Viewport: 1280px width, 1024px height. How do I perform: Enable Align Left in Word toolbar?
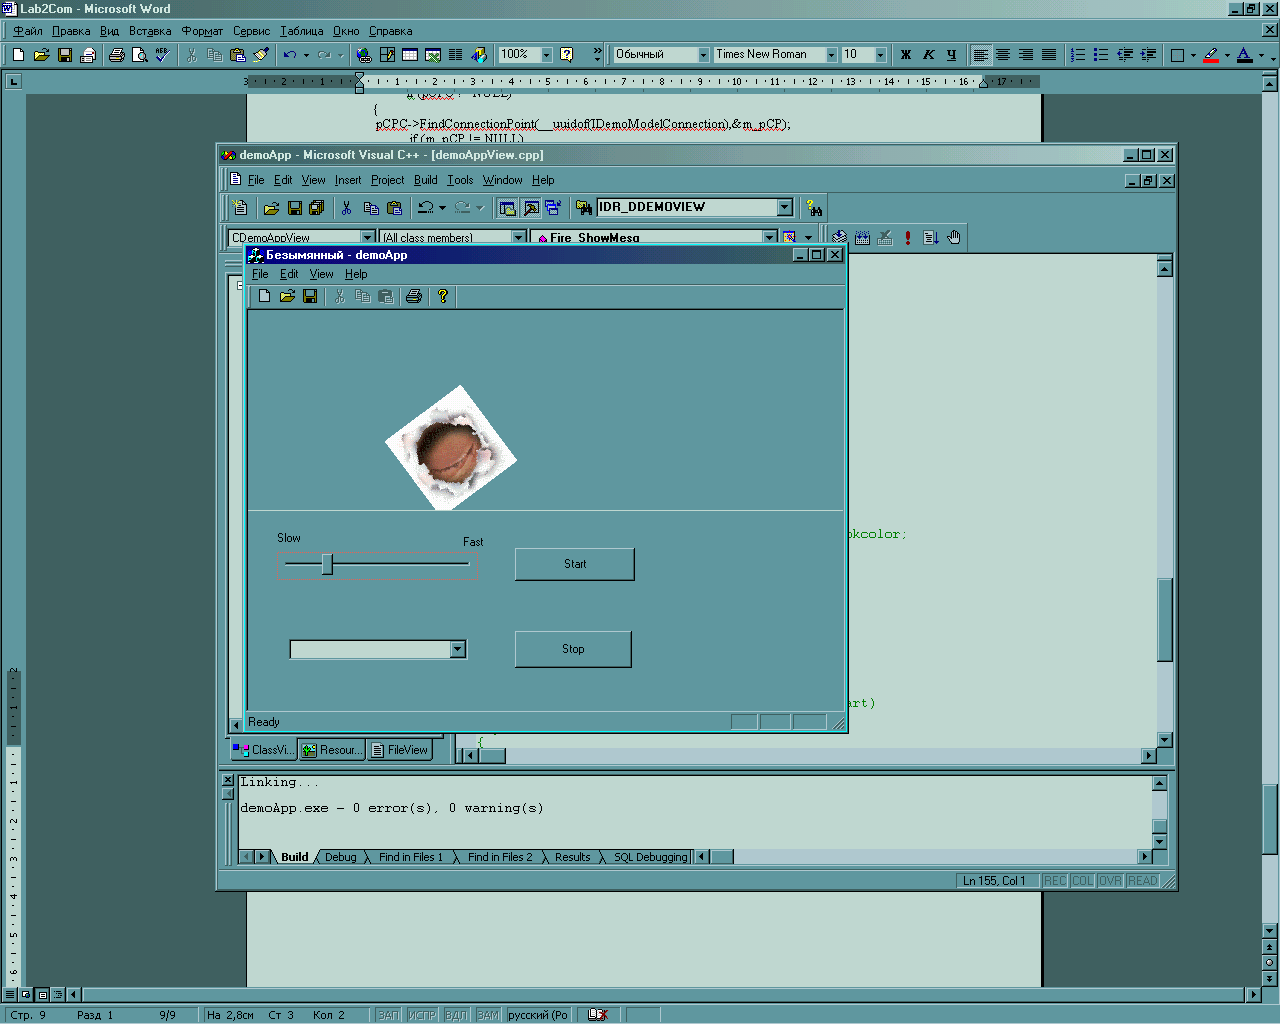[x=981, y=55]
